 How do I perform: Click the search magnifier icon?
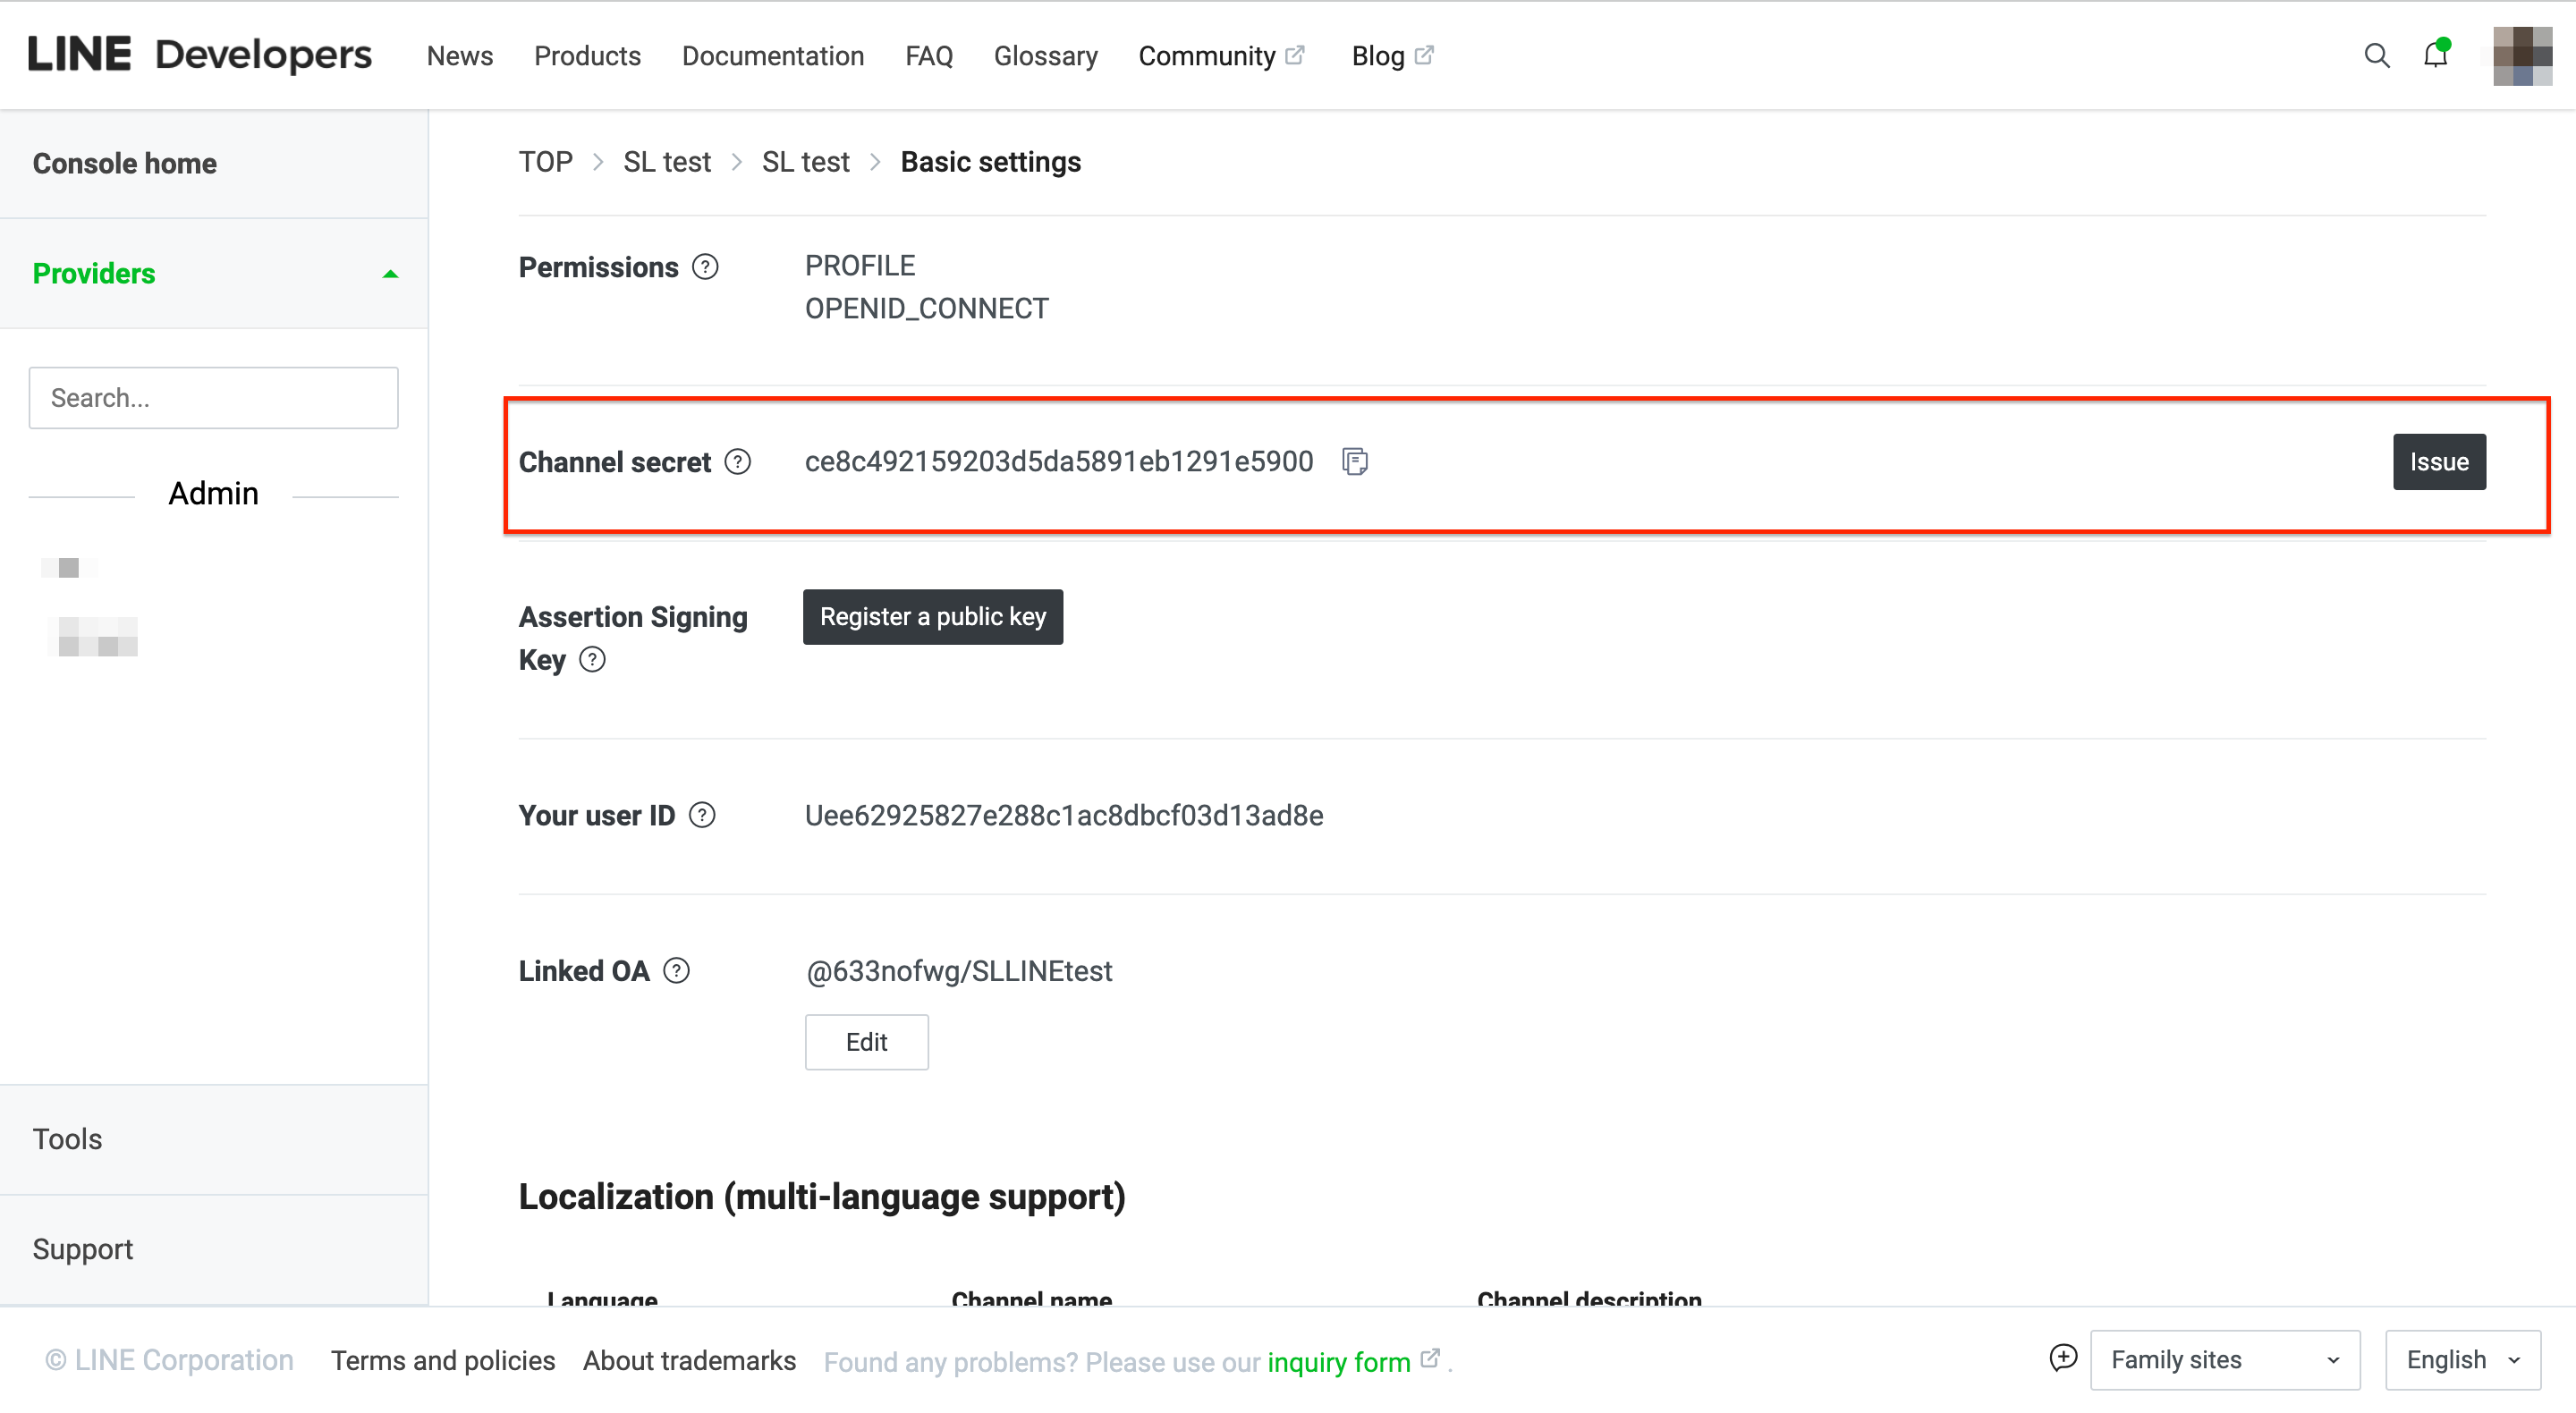(2376, 56)
